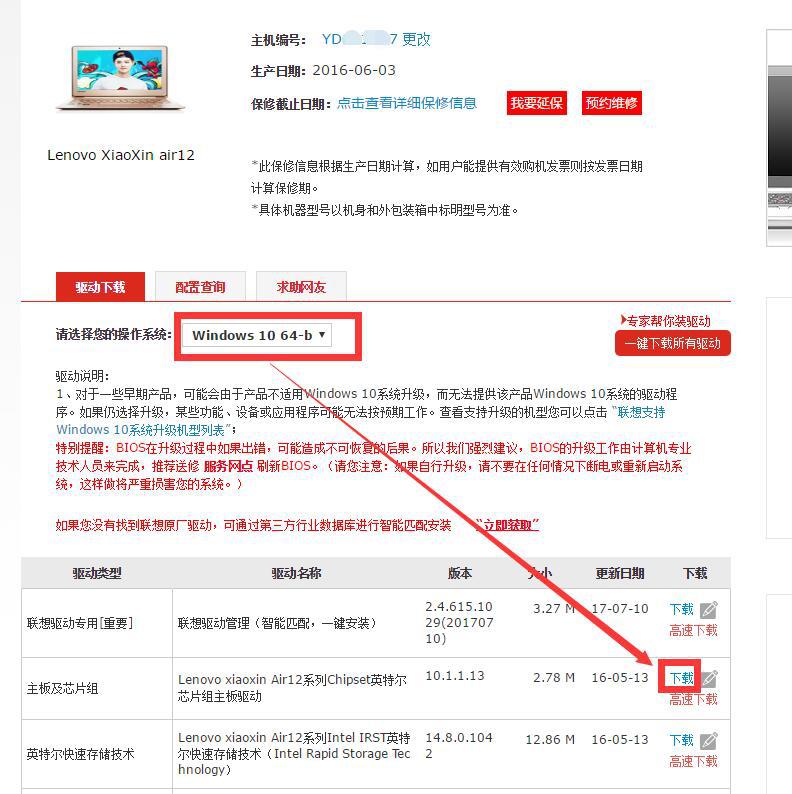This screenshot has height=794, width=792.
Task: Download Intel IRST driver via 下载
Action: (681, 740)
